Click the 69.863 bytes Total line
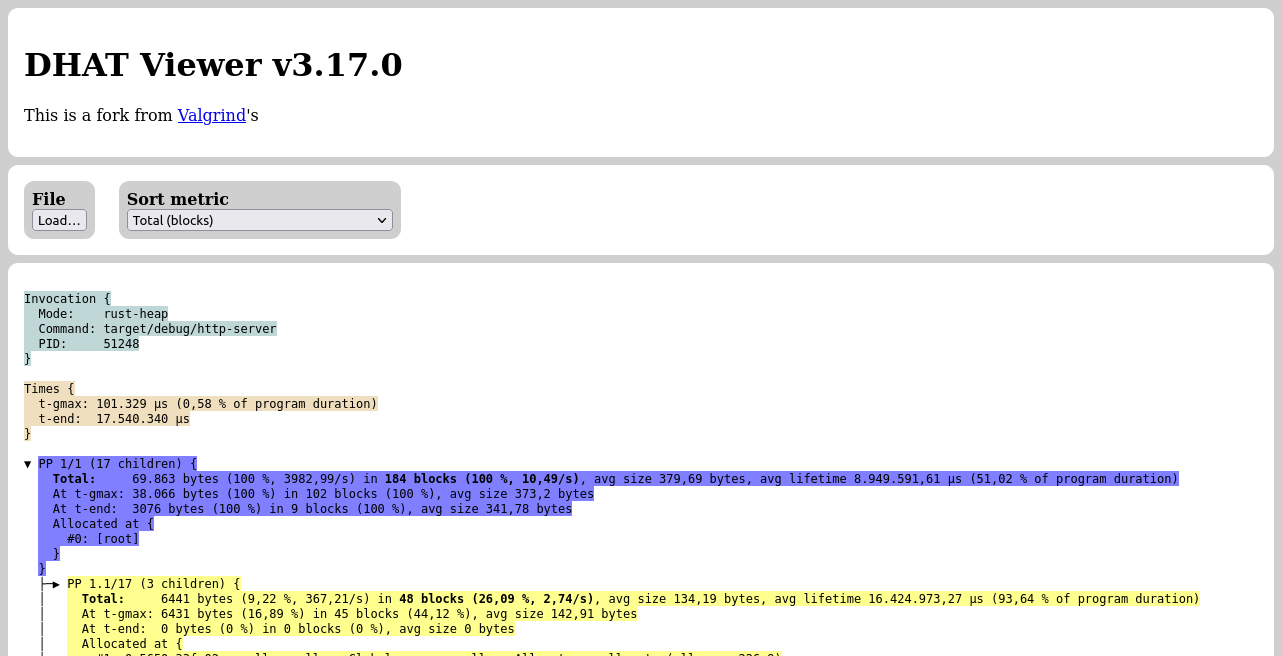Image resolution: width=1282 pixels, height=656 pixels. coord(608,479)
